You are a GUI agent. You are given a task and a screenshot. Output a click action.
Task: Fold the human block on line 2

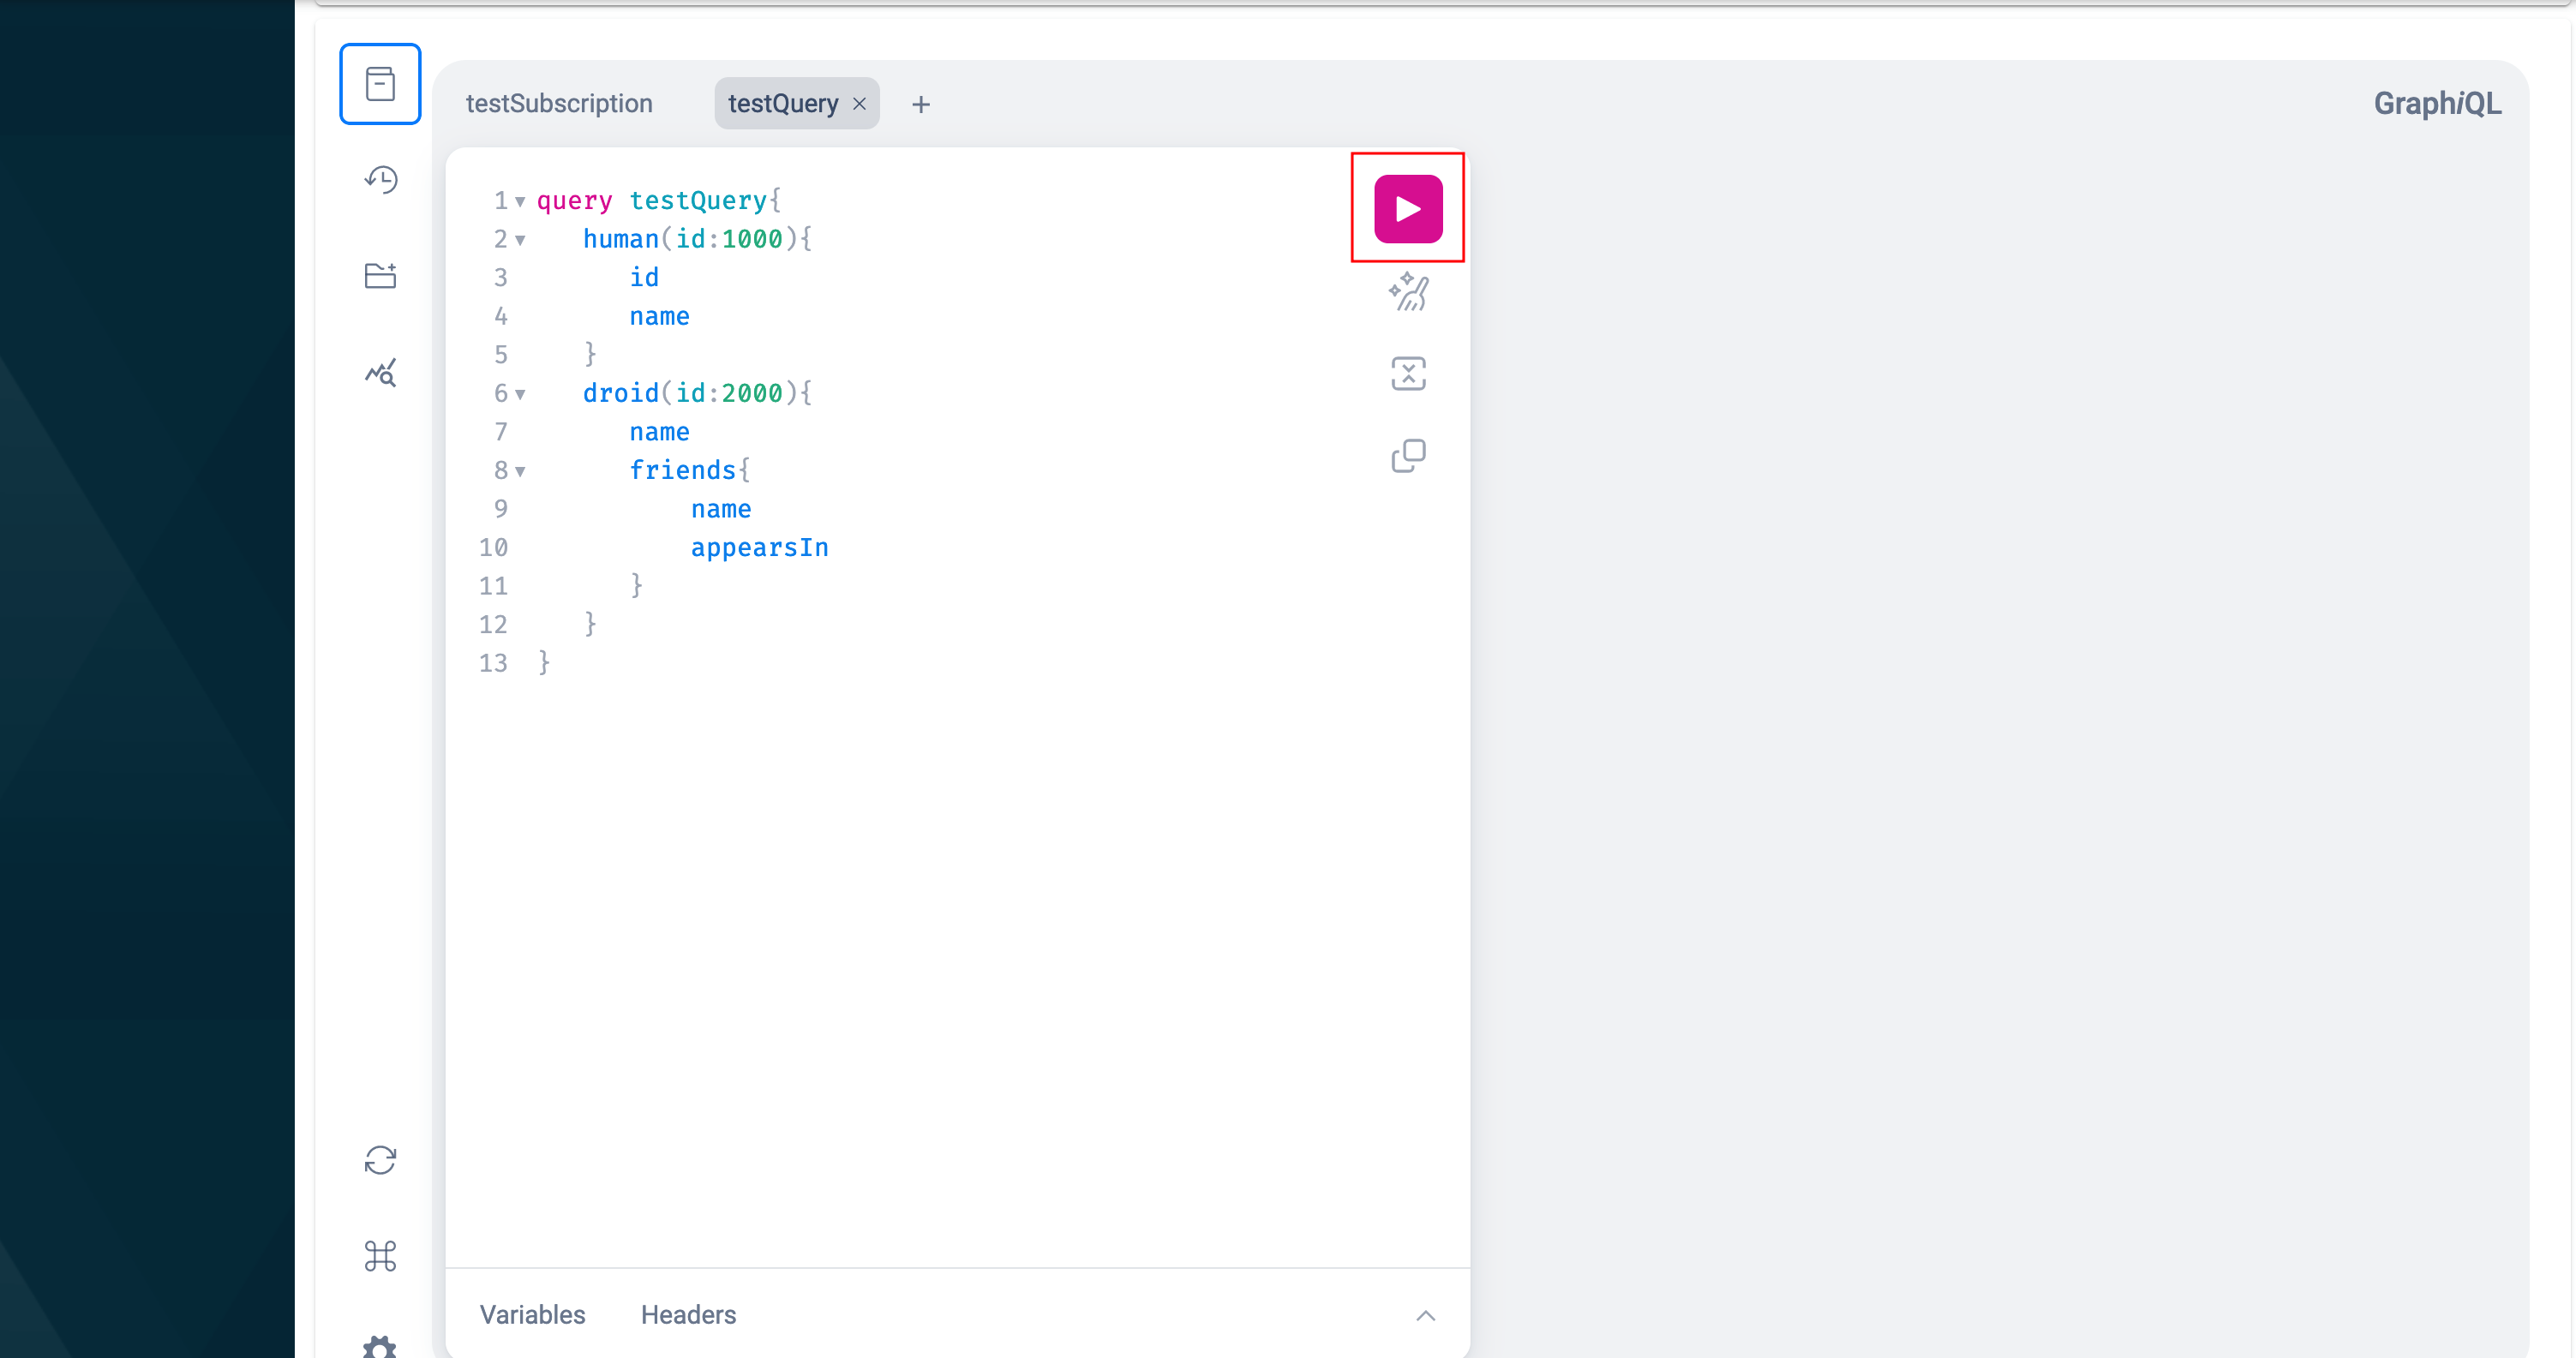[520, 240]
